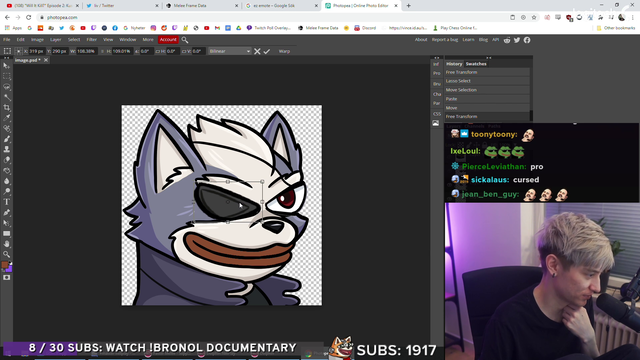This screenshot has height=360, width=640.
Task: Open the Bilinear interpolation dropdown
Action: tap(229, 51)
